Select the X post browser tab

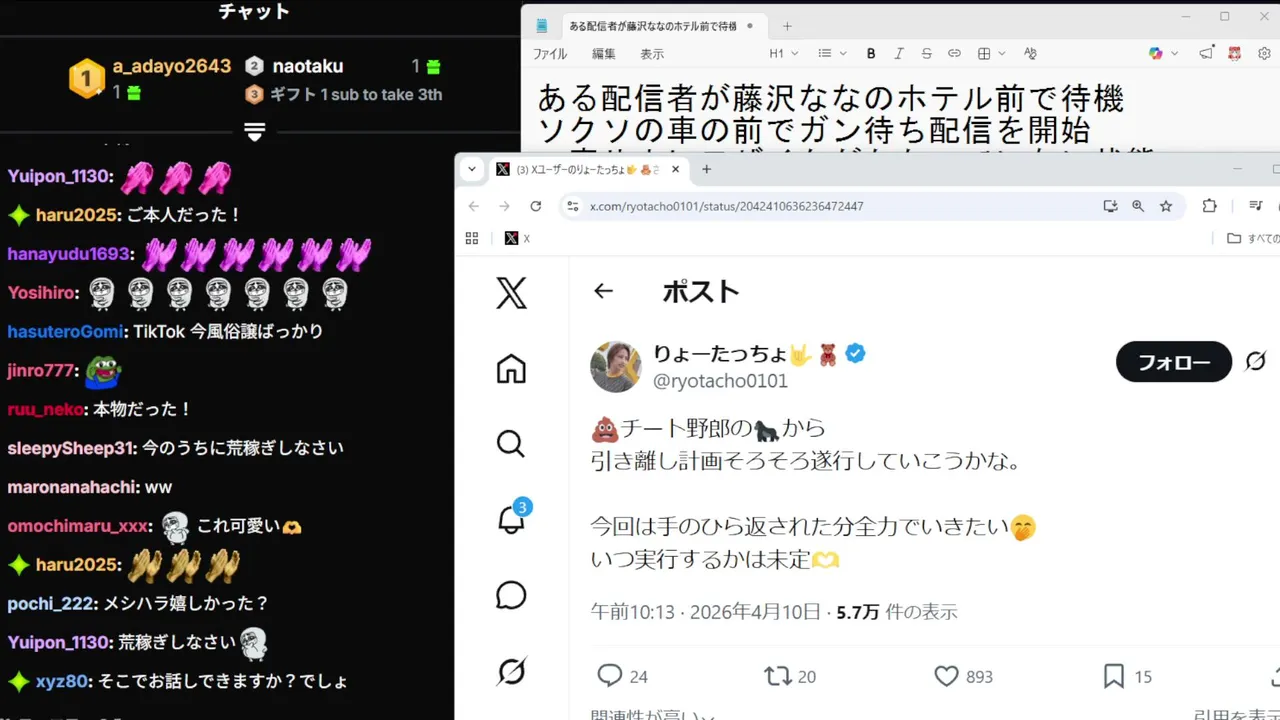(x=588, y=170)
